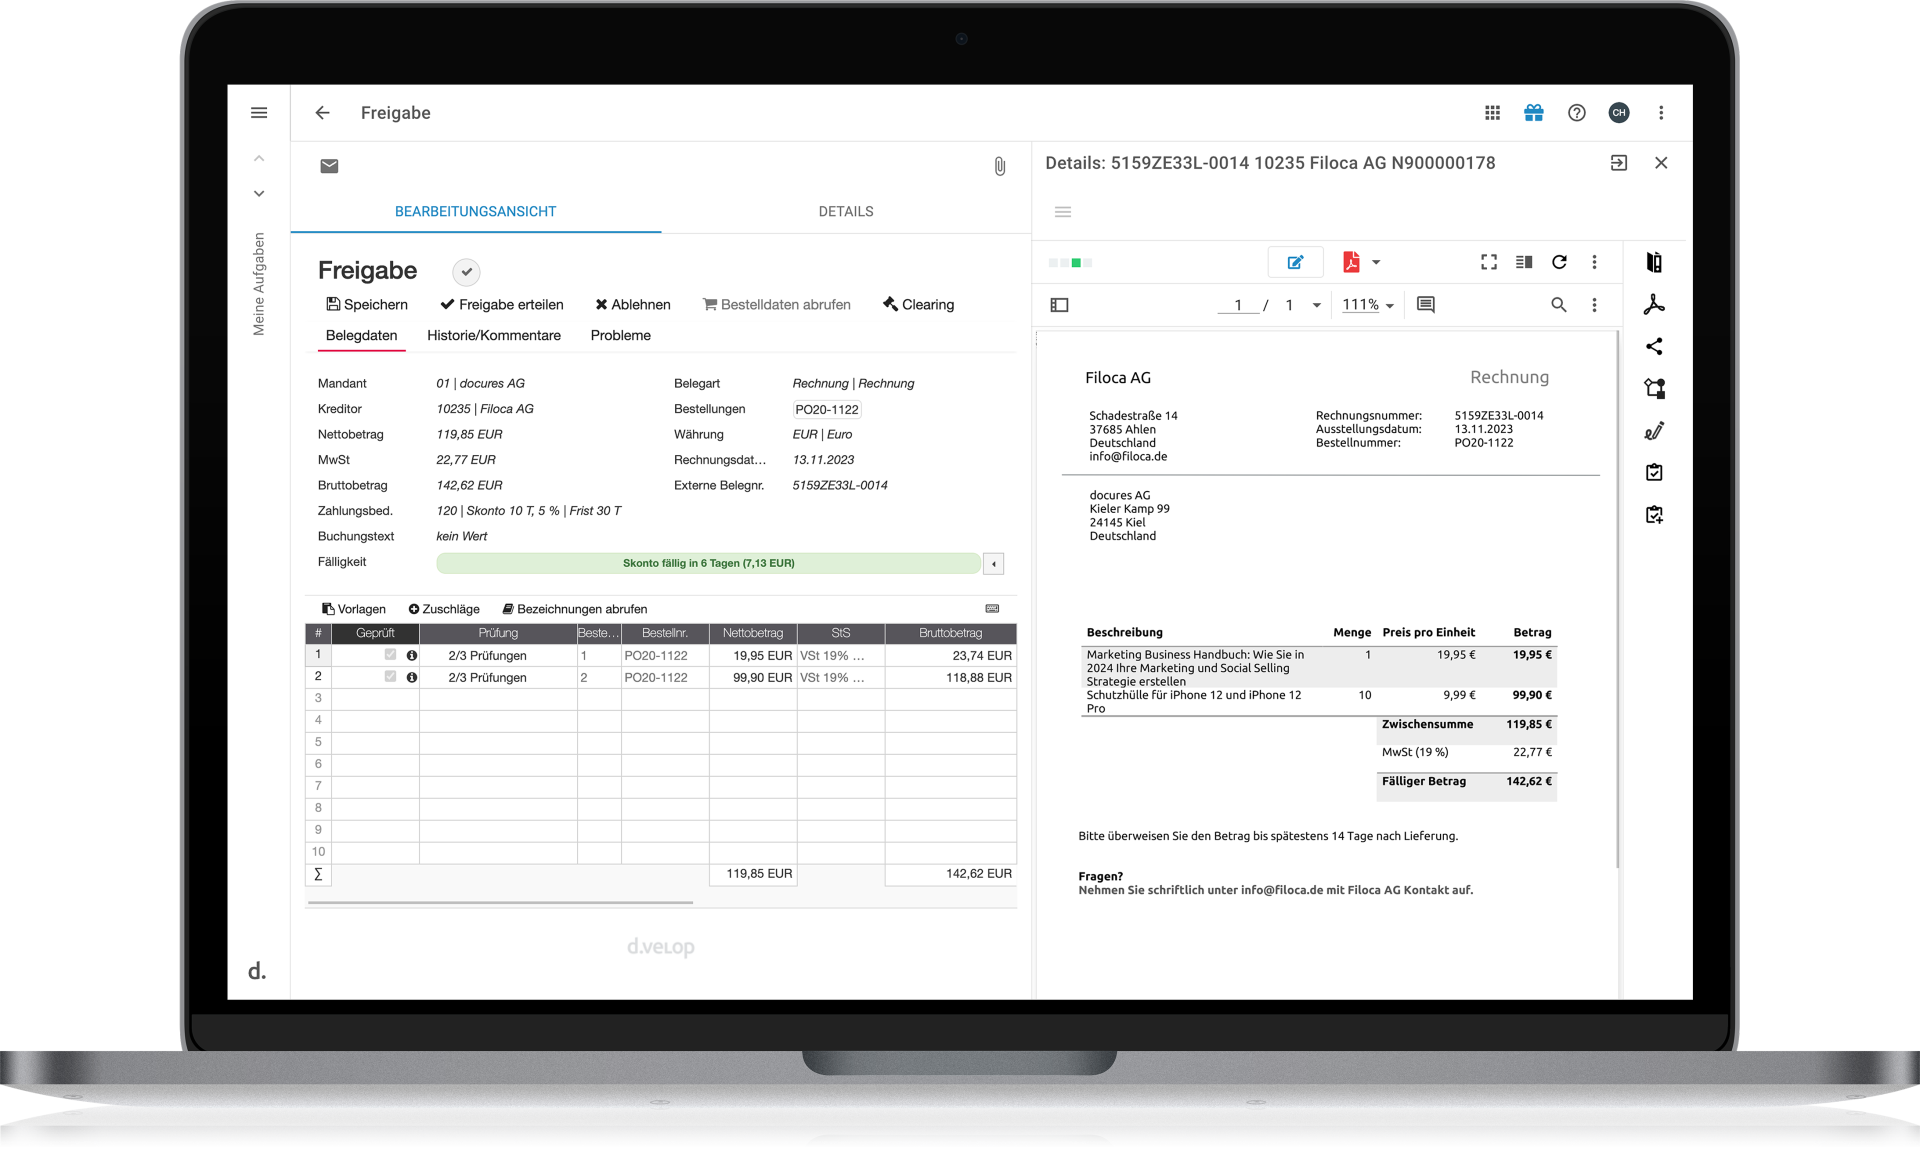Expand the Fälligkeit arrow next to Skonto banner
1920x1159 pixels.
pyautogui.click(x=993, y=563)
